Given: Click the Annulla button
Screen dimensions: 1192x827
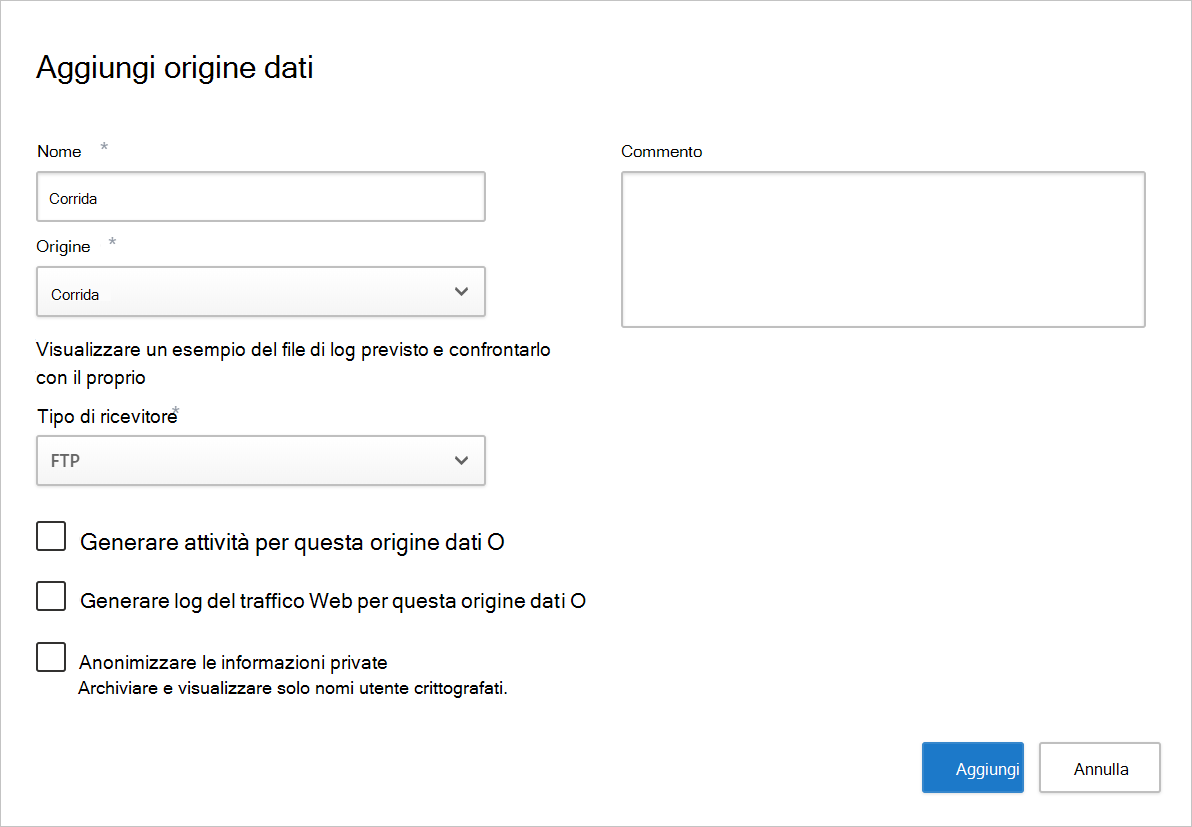Looking at the screenshot, I should tap(1099, 767).
